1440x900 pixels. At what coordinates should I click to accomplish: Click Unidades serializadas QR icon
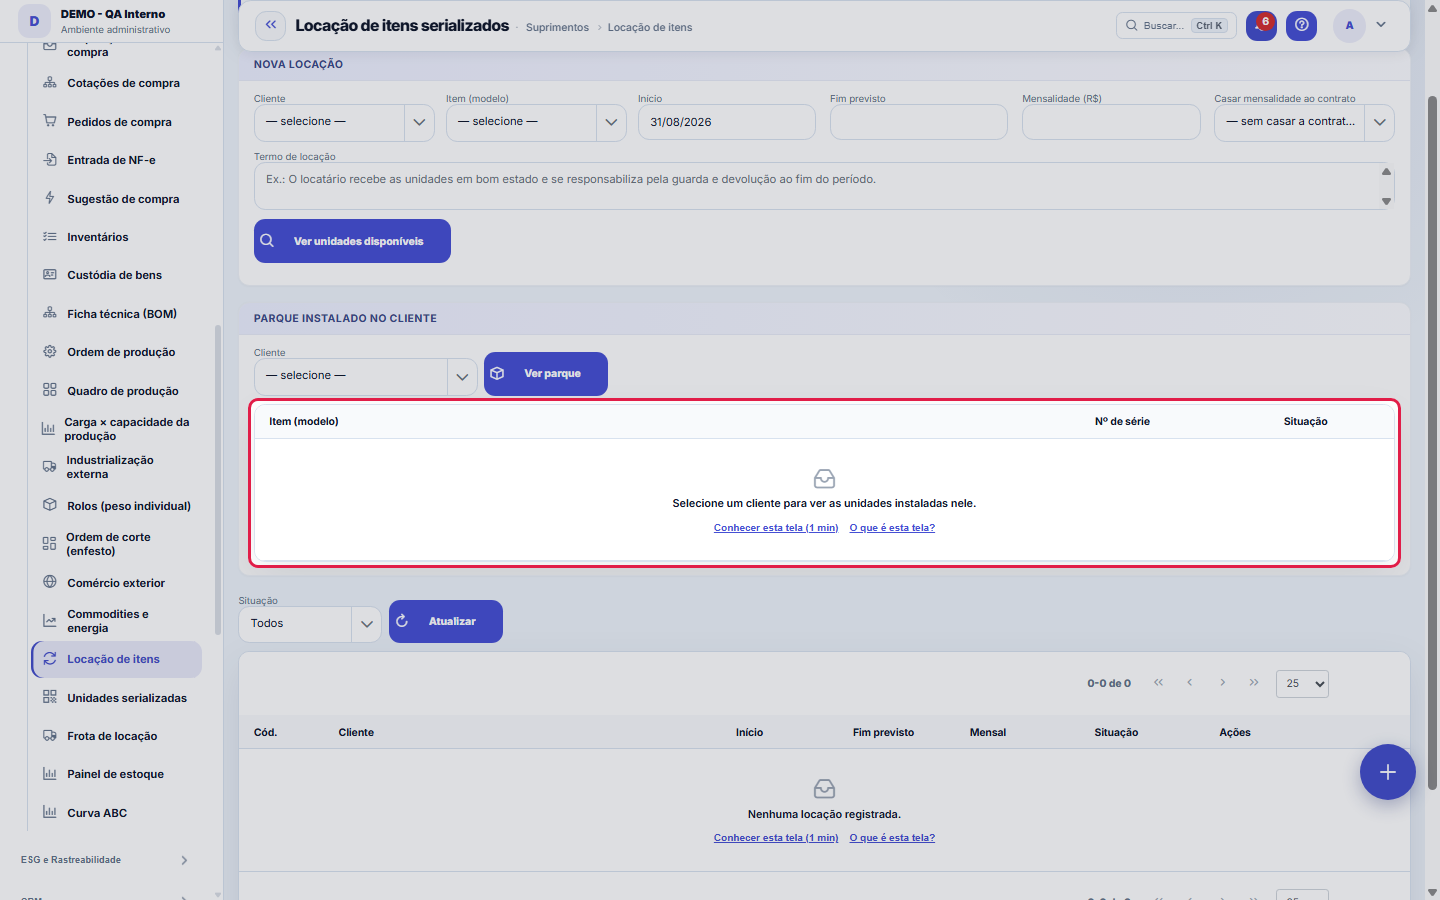(50, 697)
